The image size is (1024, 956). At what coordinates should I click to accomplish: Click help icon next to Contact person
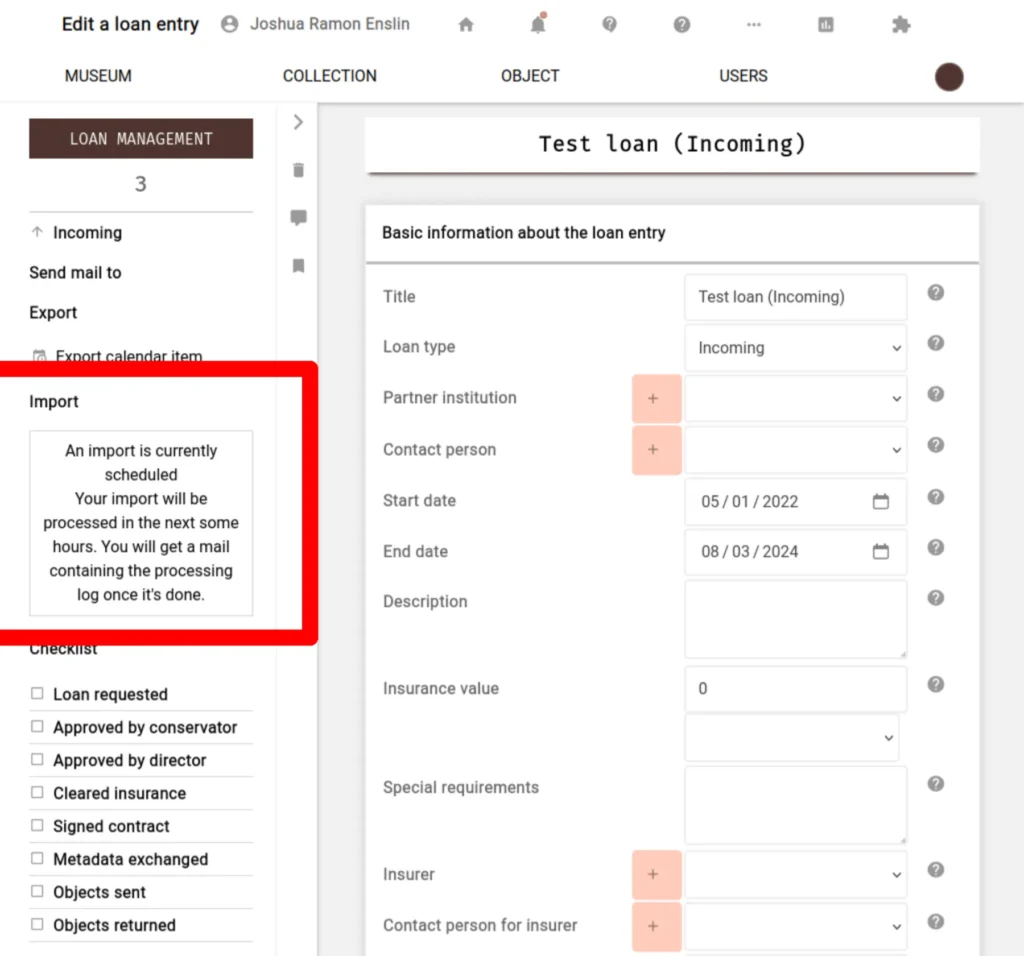[936, 445]
